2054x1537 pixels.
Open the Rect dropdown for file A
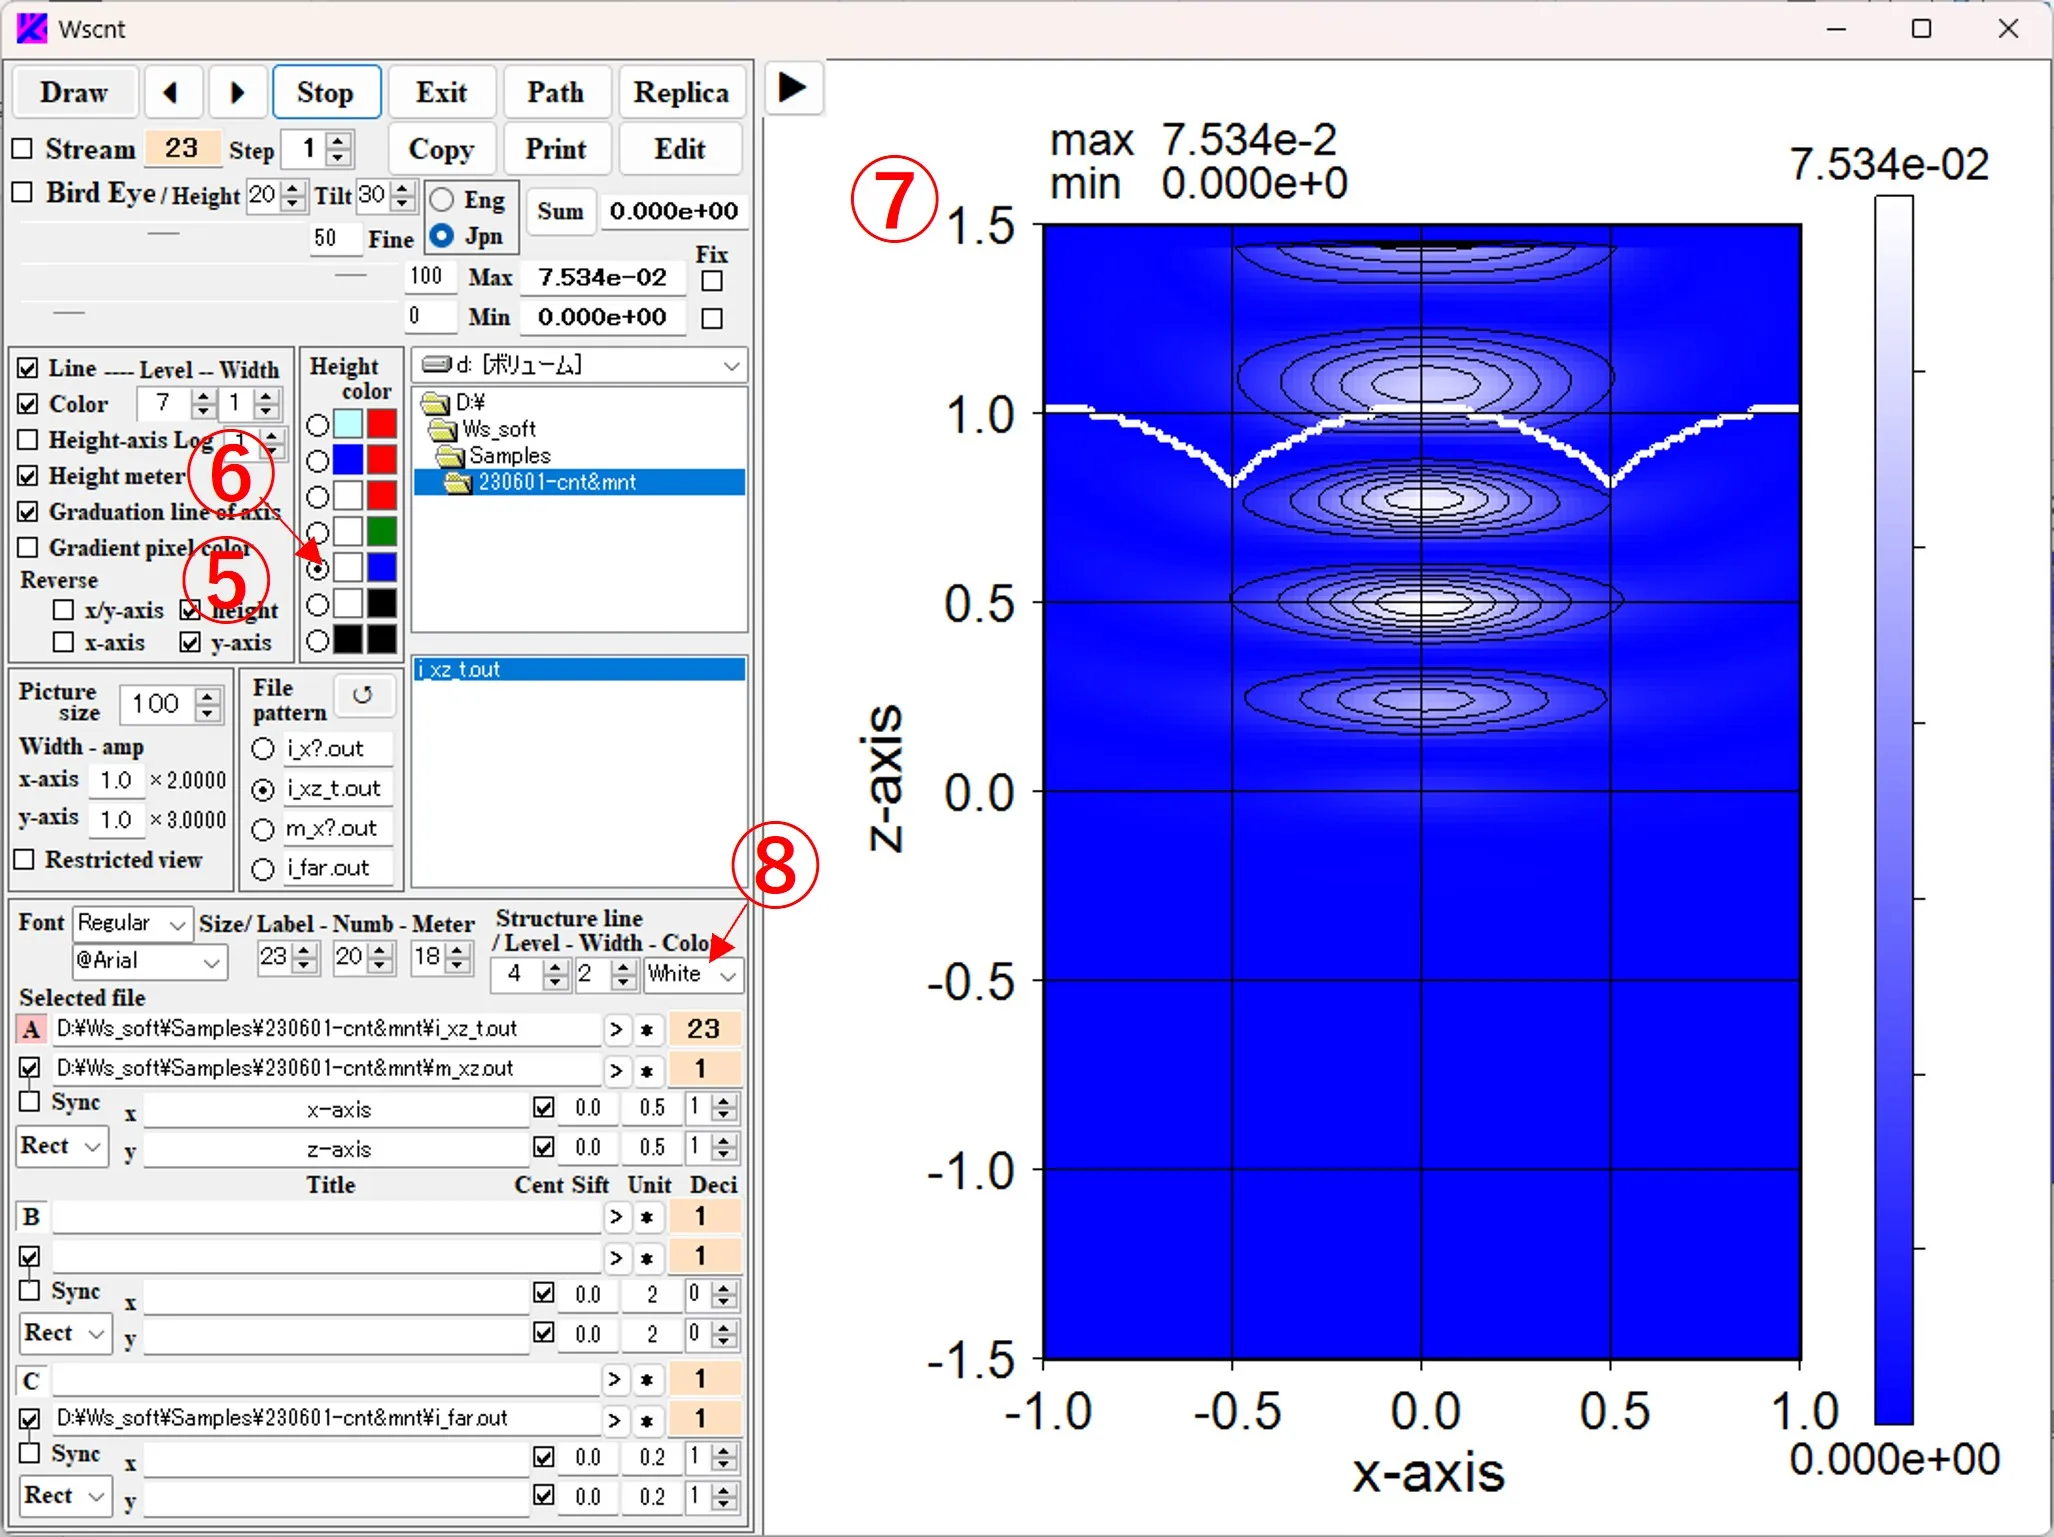tap(63, 1146)
